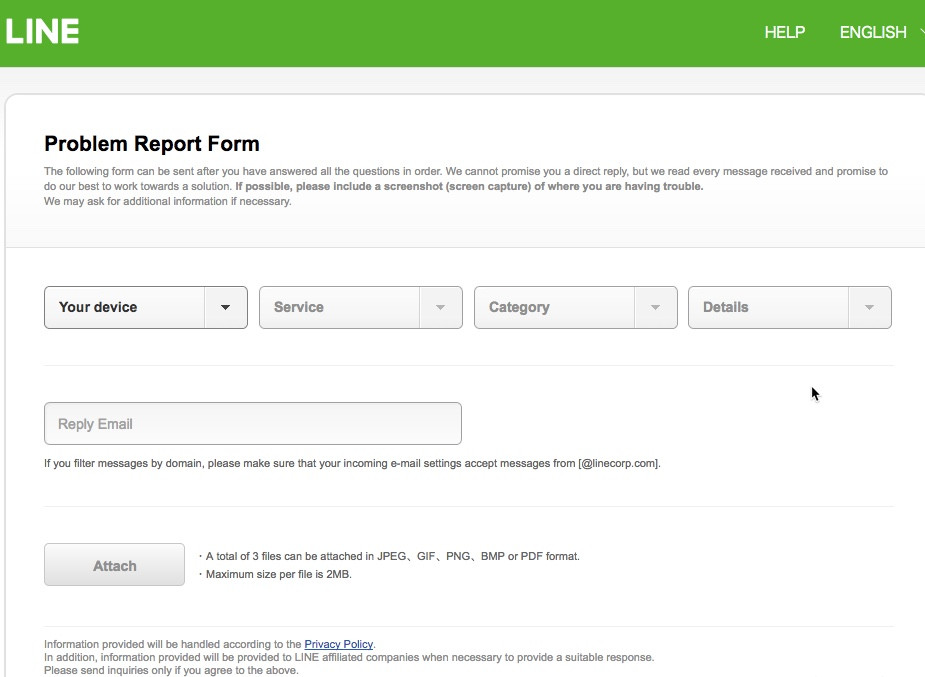925x677 pixels.
Task: Click the bold screenshot request sentence
Action: click(x=469, y=186)
